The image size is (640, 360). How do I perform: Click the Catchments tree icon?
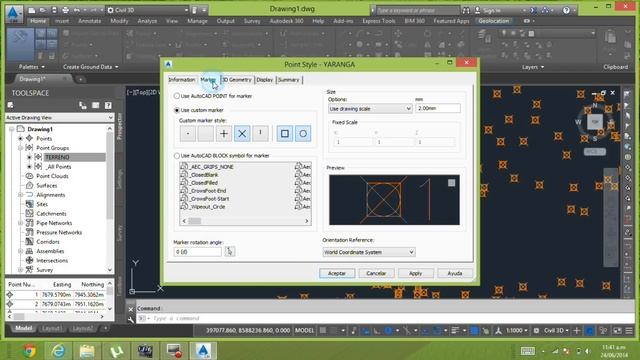point(29,213)
